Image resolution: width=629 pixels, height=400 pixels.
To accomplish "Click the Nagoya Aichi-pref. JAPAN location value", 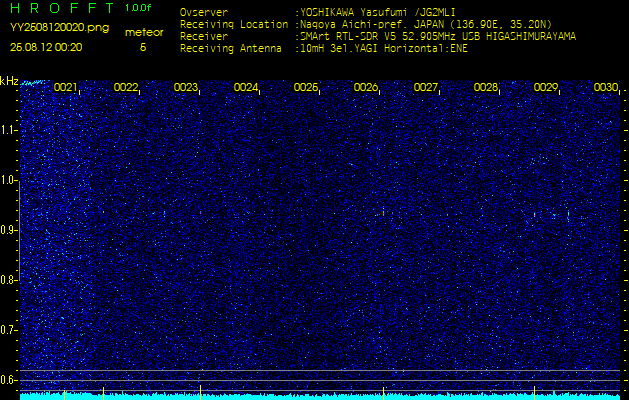I will (x=424, y=24).
